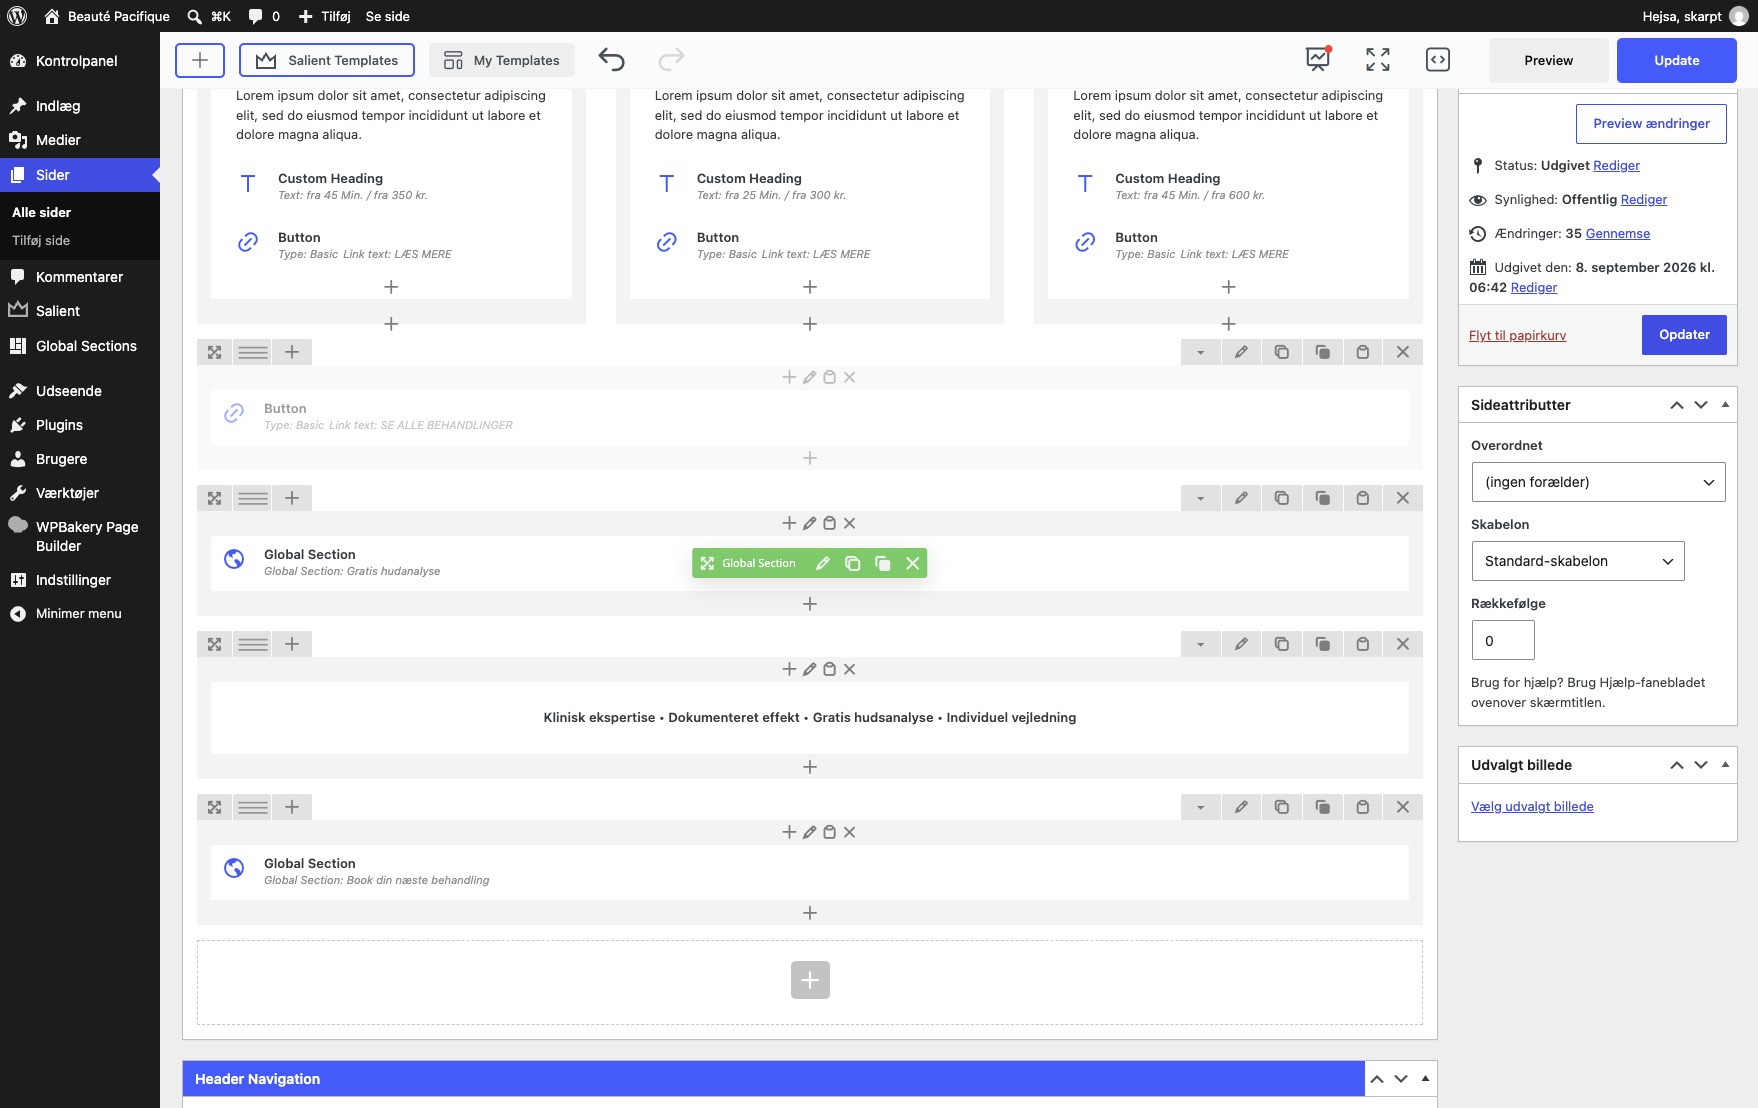Delete the green Global Section element

(912, 564)
